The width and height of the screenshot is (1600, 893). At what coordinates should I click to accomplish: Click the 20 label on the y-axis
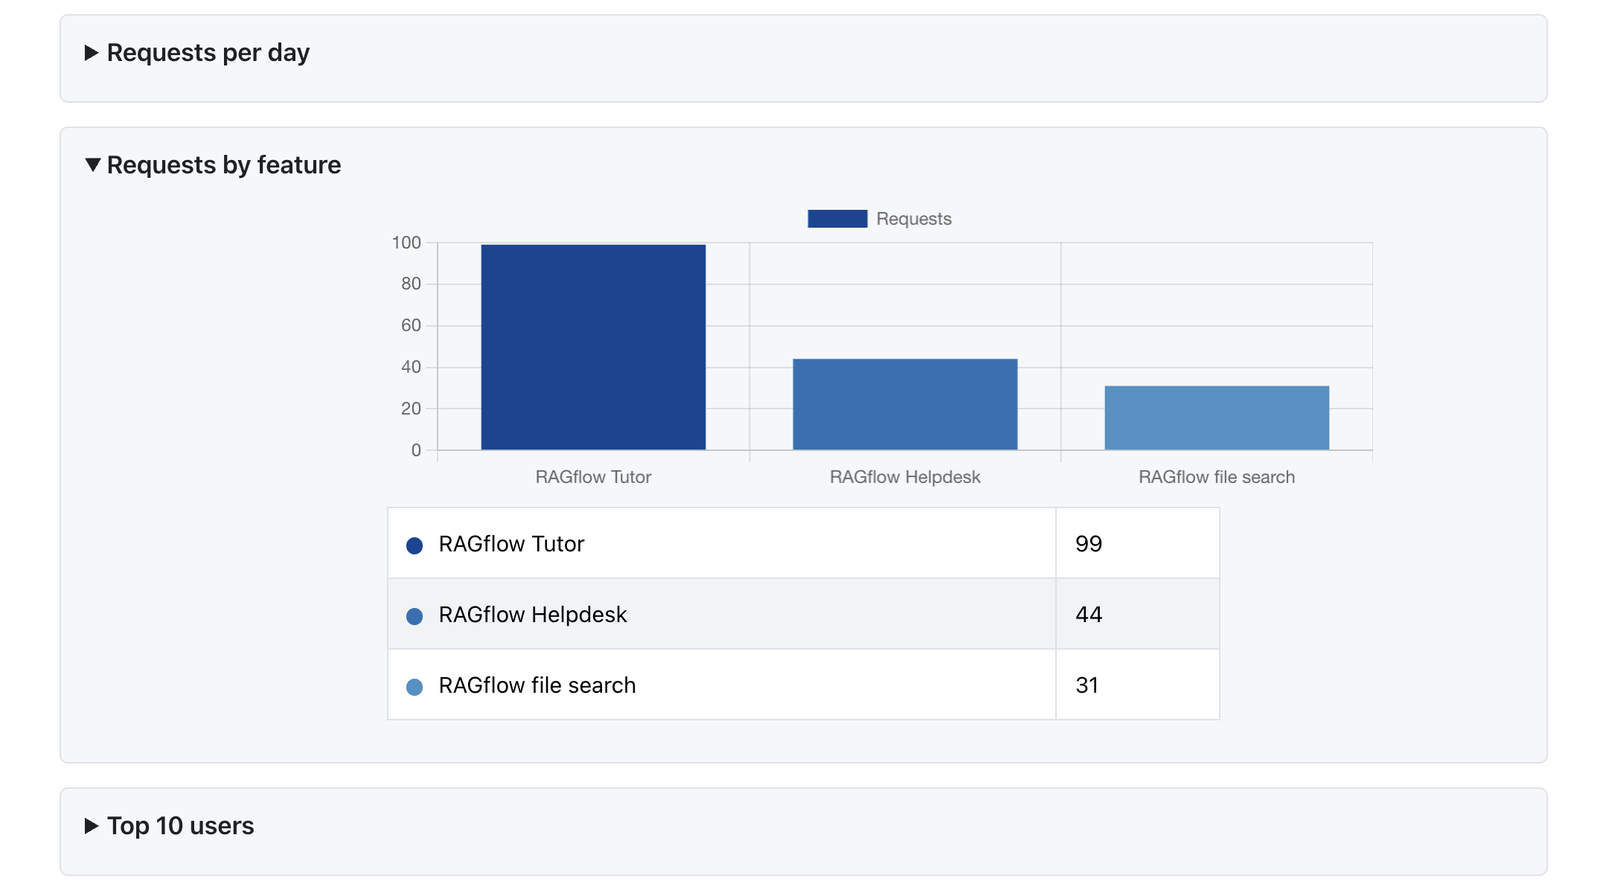coord(411,409)
